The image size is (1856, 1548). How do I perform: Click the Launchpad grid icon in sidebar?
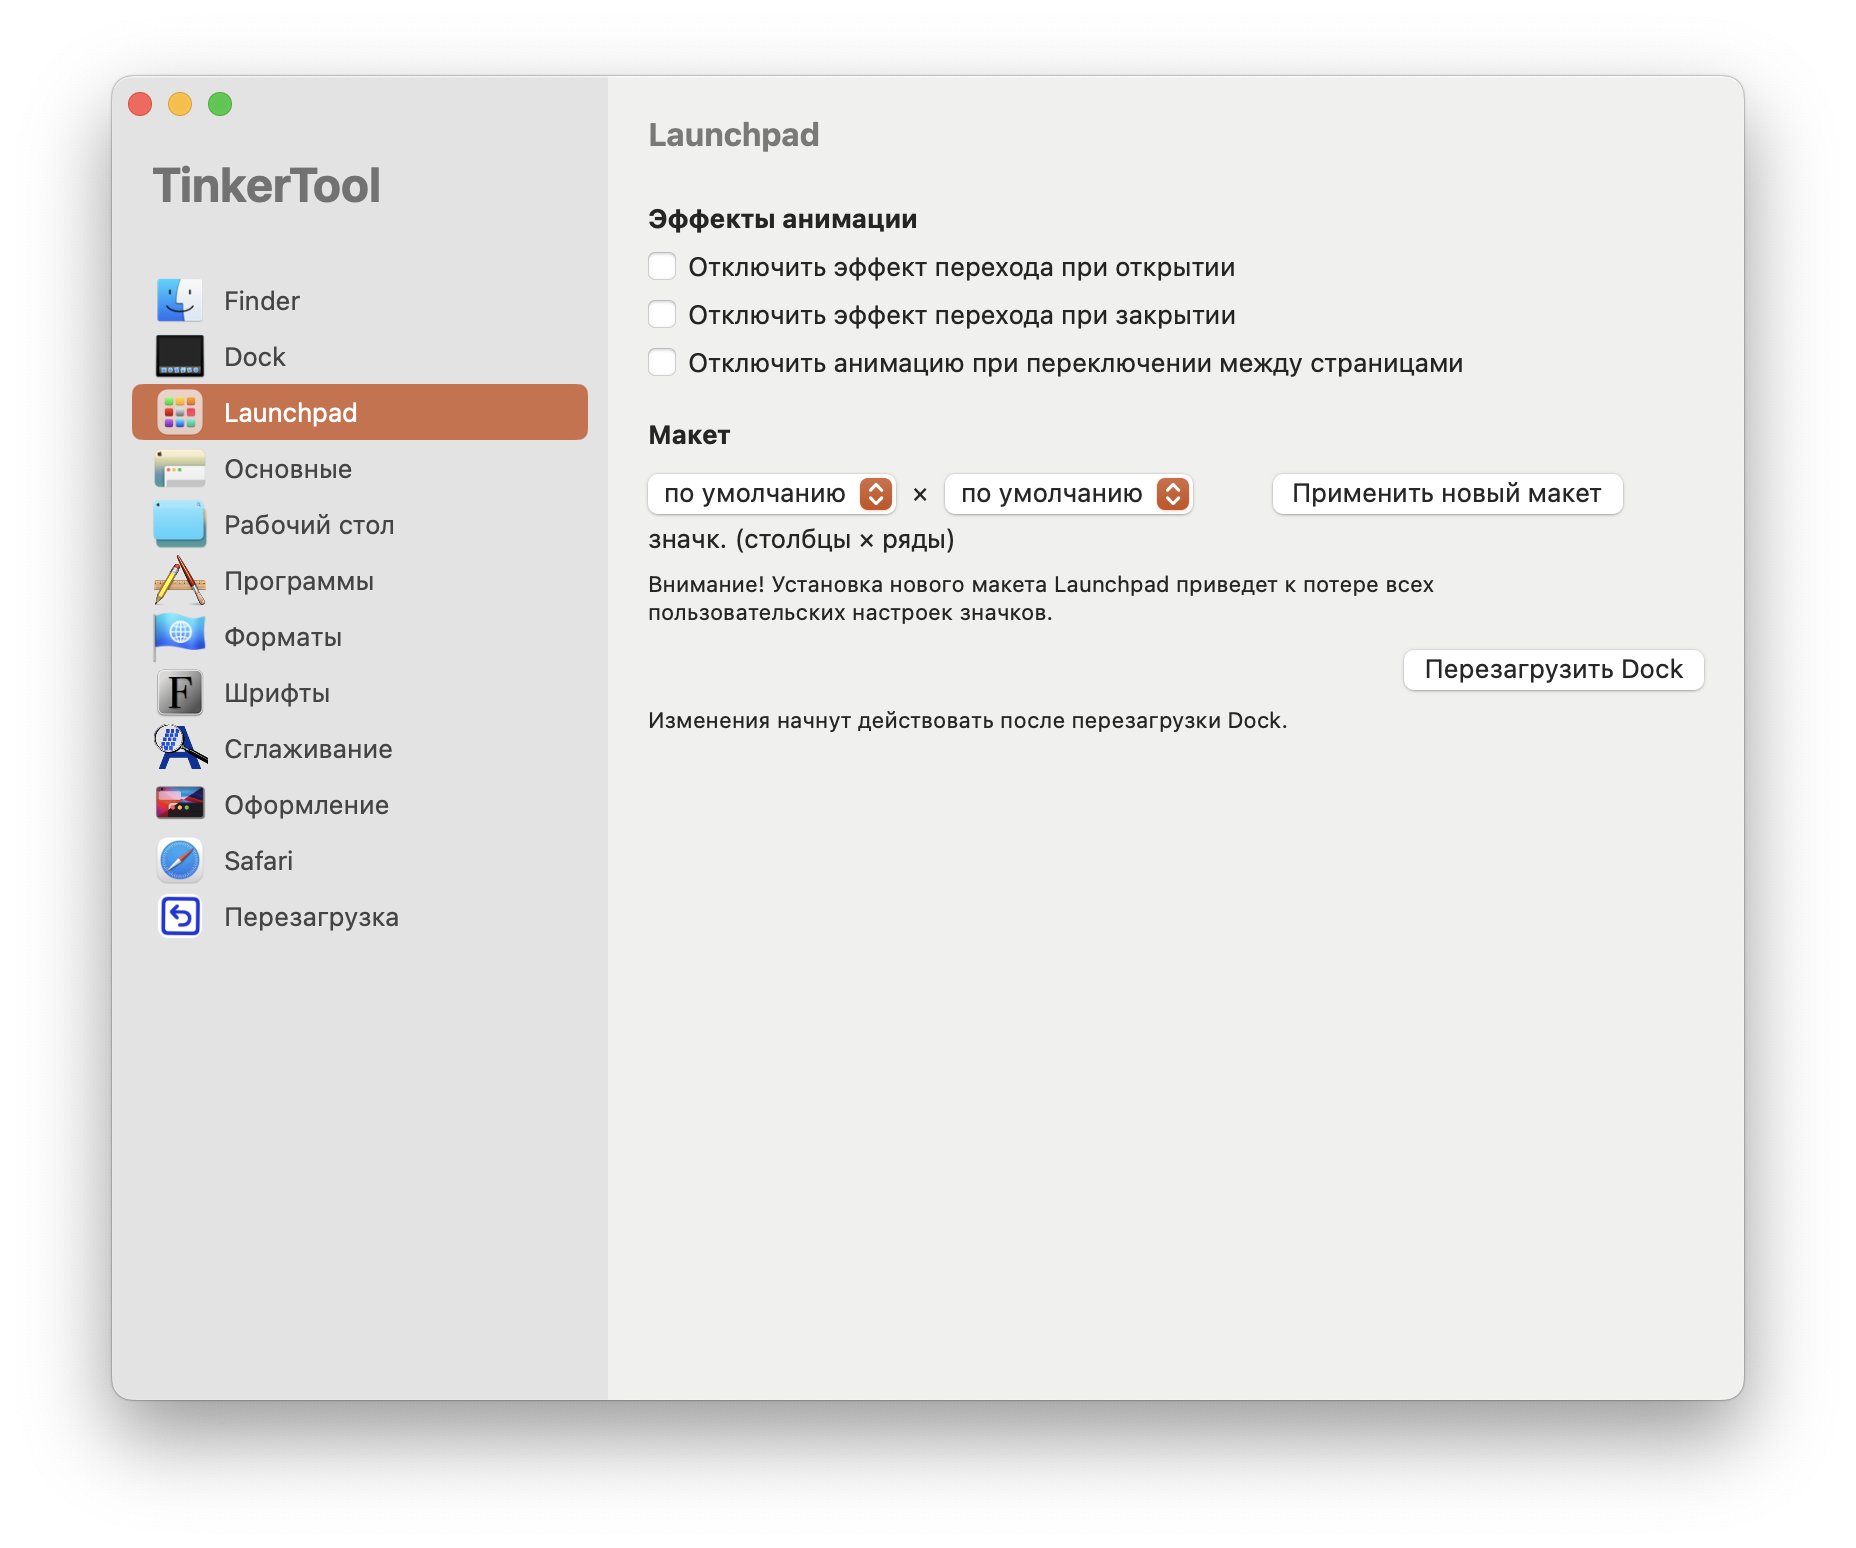click(x=180, y=412)
